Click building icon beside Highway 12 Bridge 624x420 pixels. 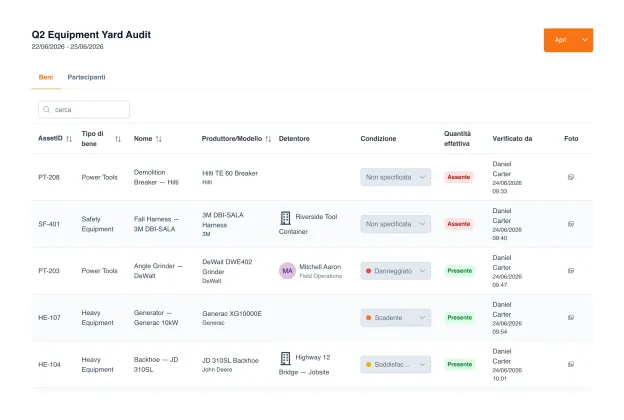point(285,358)
